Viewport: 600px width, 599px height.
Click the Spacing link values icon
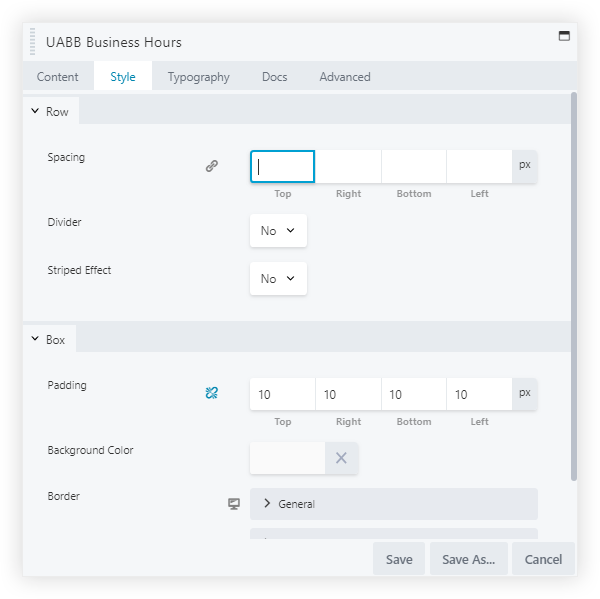tap(212, 166)
